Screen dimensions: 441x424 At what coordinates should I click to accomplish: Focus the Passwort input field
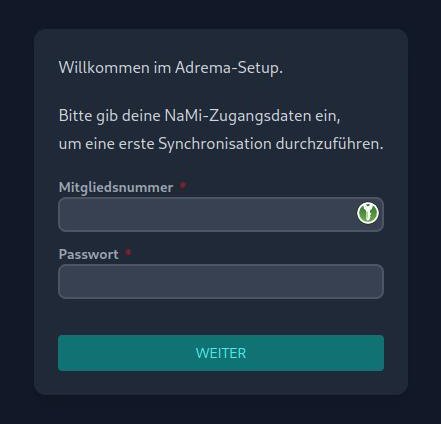[x=221, y=282]
